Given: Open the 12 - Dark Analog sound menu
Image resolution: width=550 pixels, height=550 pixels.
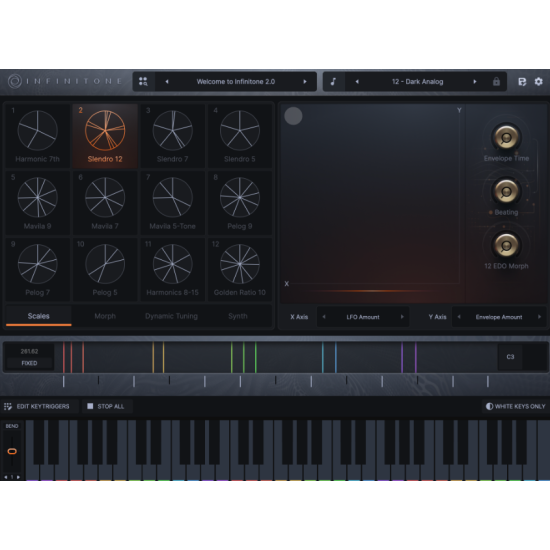Looking at the screenshot, I should click(417, 82).
